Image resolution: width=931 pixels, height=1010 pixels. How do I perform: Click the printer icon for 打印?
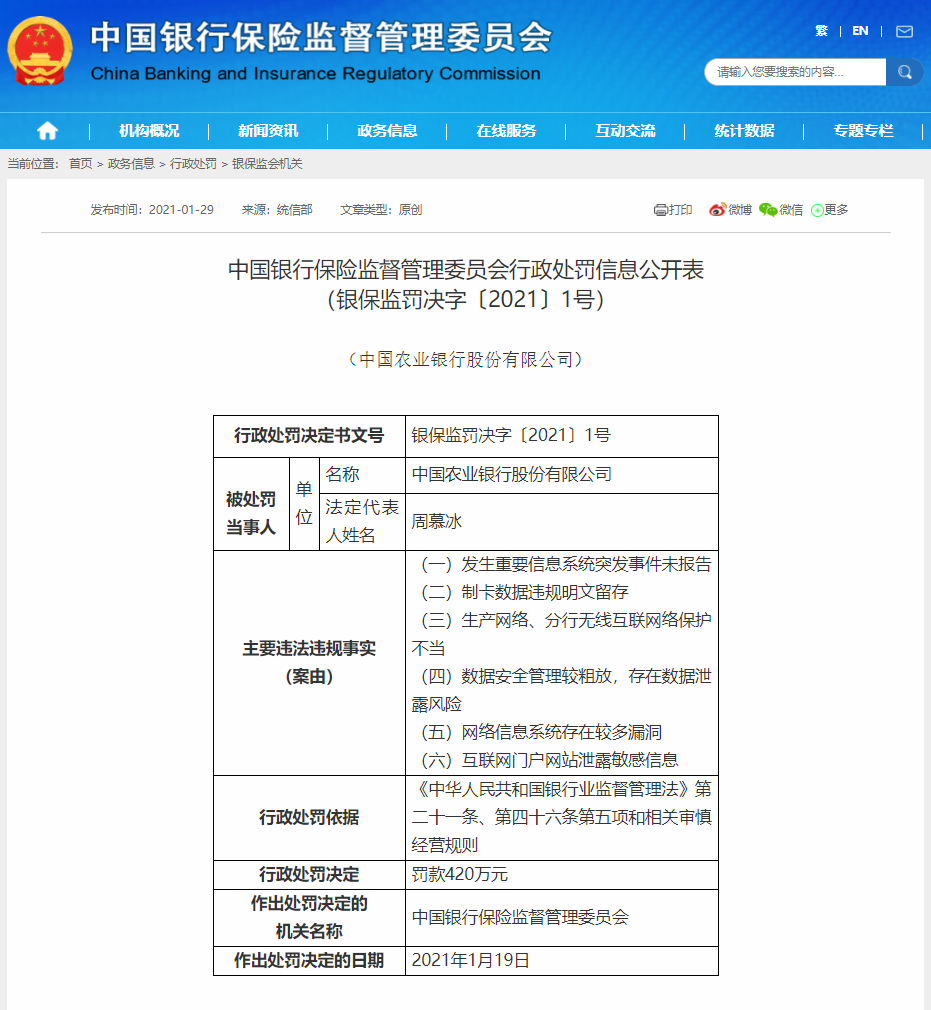tap(660, 210)
